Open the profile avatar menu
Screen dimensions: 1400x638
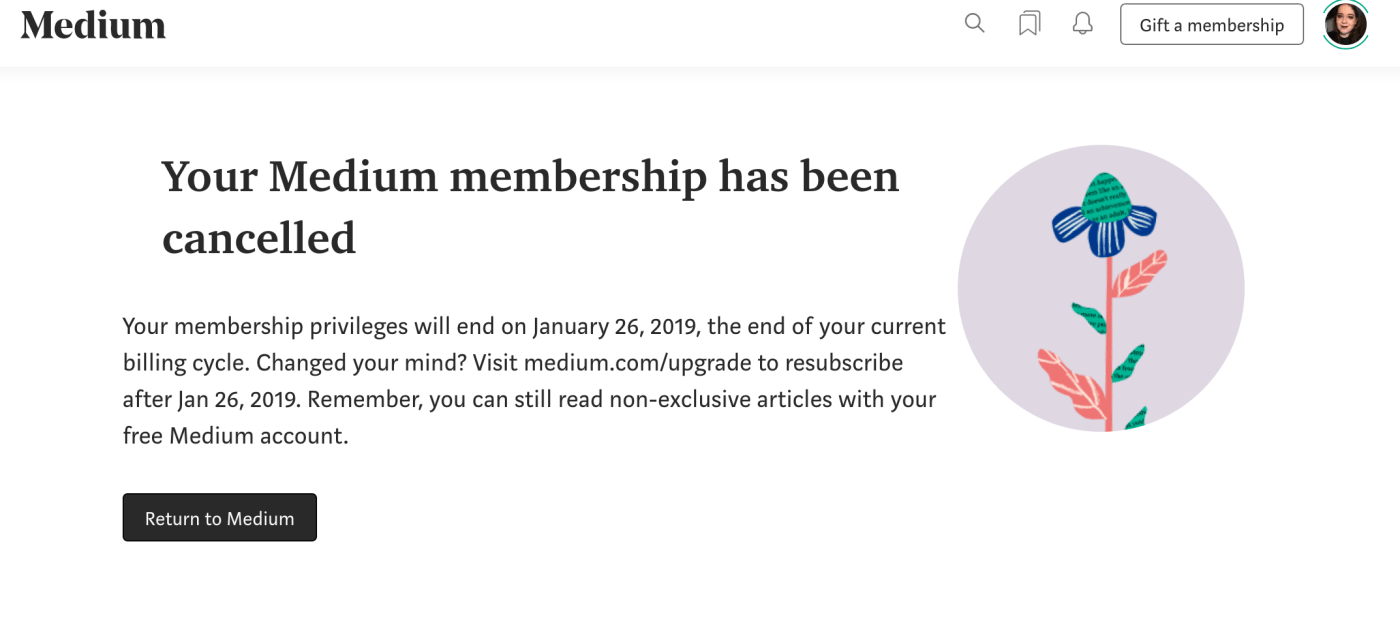(1345, 24)
